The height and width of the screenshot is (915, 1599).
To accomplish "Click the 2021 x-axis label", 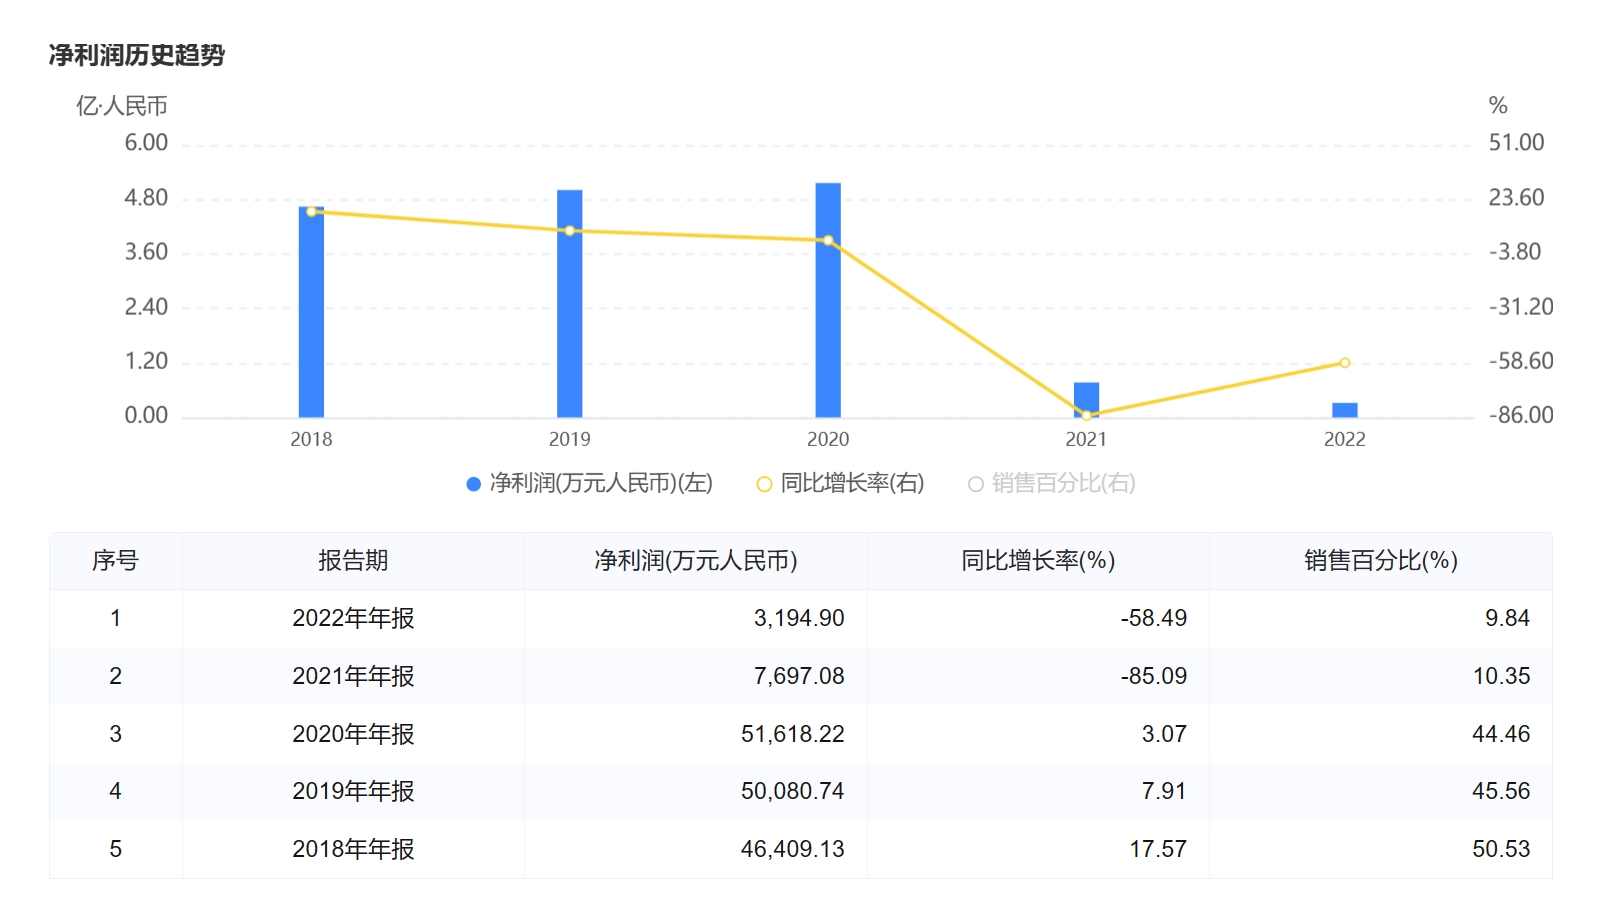I will pos(1086,439).
